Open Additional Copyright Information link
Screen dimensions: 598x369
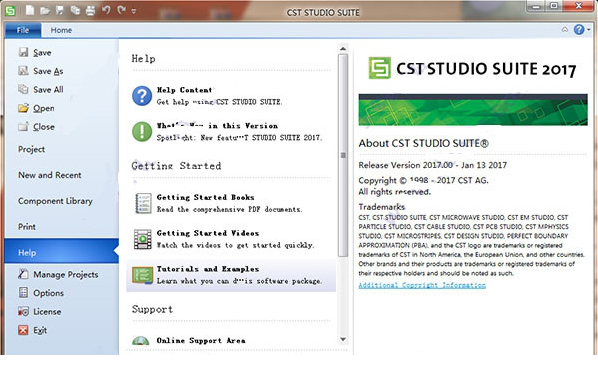[x=422, y=285]
